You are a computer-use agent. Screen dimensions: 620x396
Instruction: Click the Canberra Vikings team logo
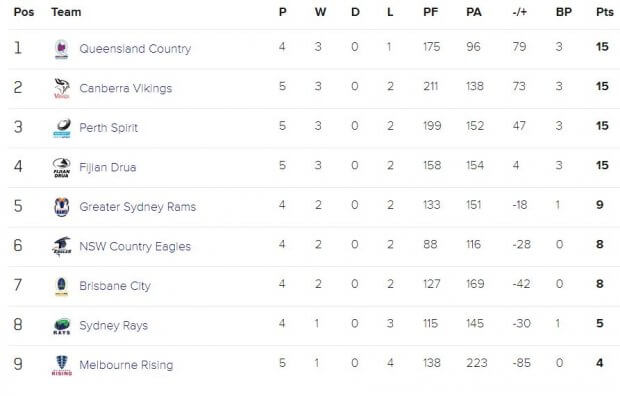(x=62, y=88)
